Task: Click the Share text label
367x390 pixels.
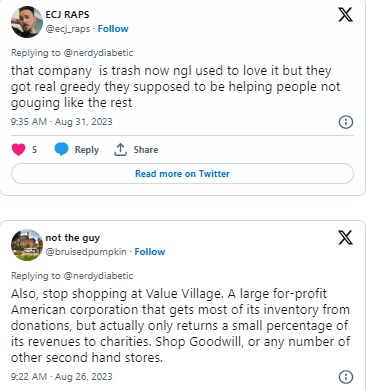Action: tap(146, 150)
